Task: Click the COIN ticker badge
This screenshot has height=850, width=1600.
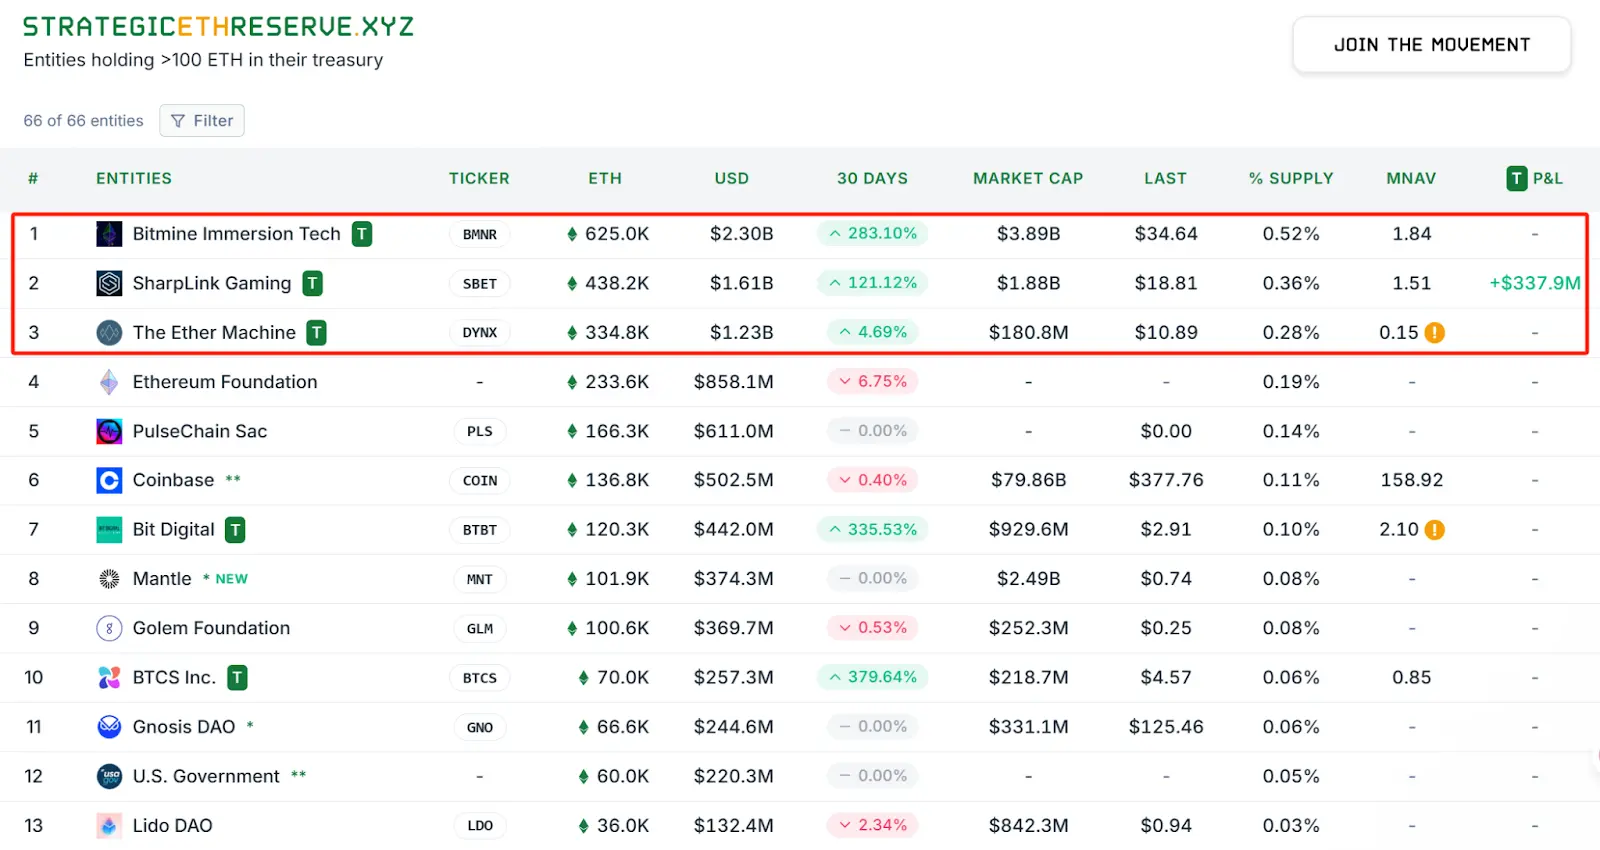Action: (480, 480)
